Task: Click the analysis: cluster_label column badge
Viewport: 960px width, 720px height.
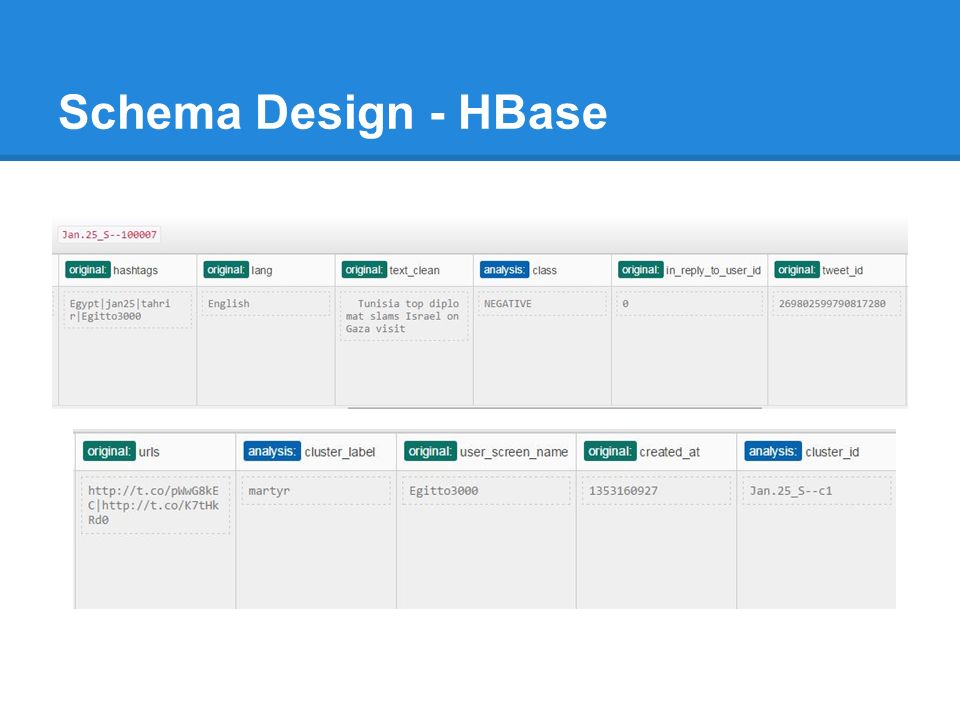Action: coord(272,452)
